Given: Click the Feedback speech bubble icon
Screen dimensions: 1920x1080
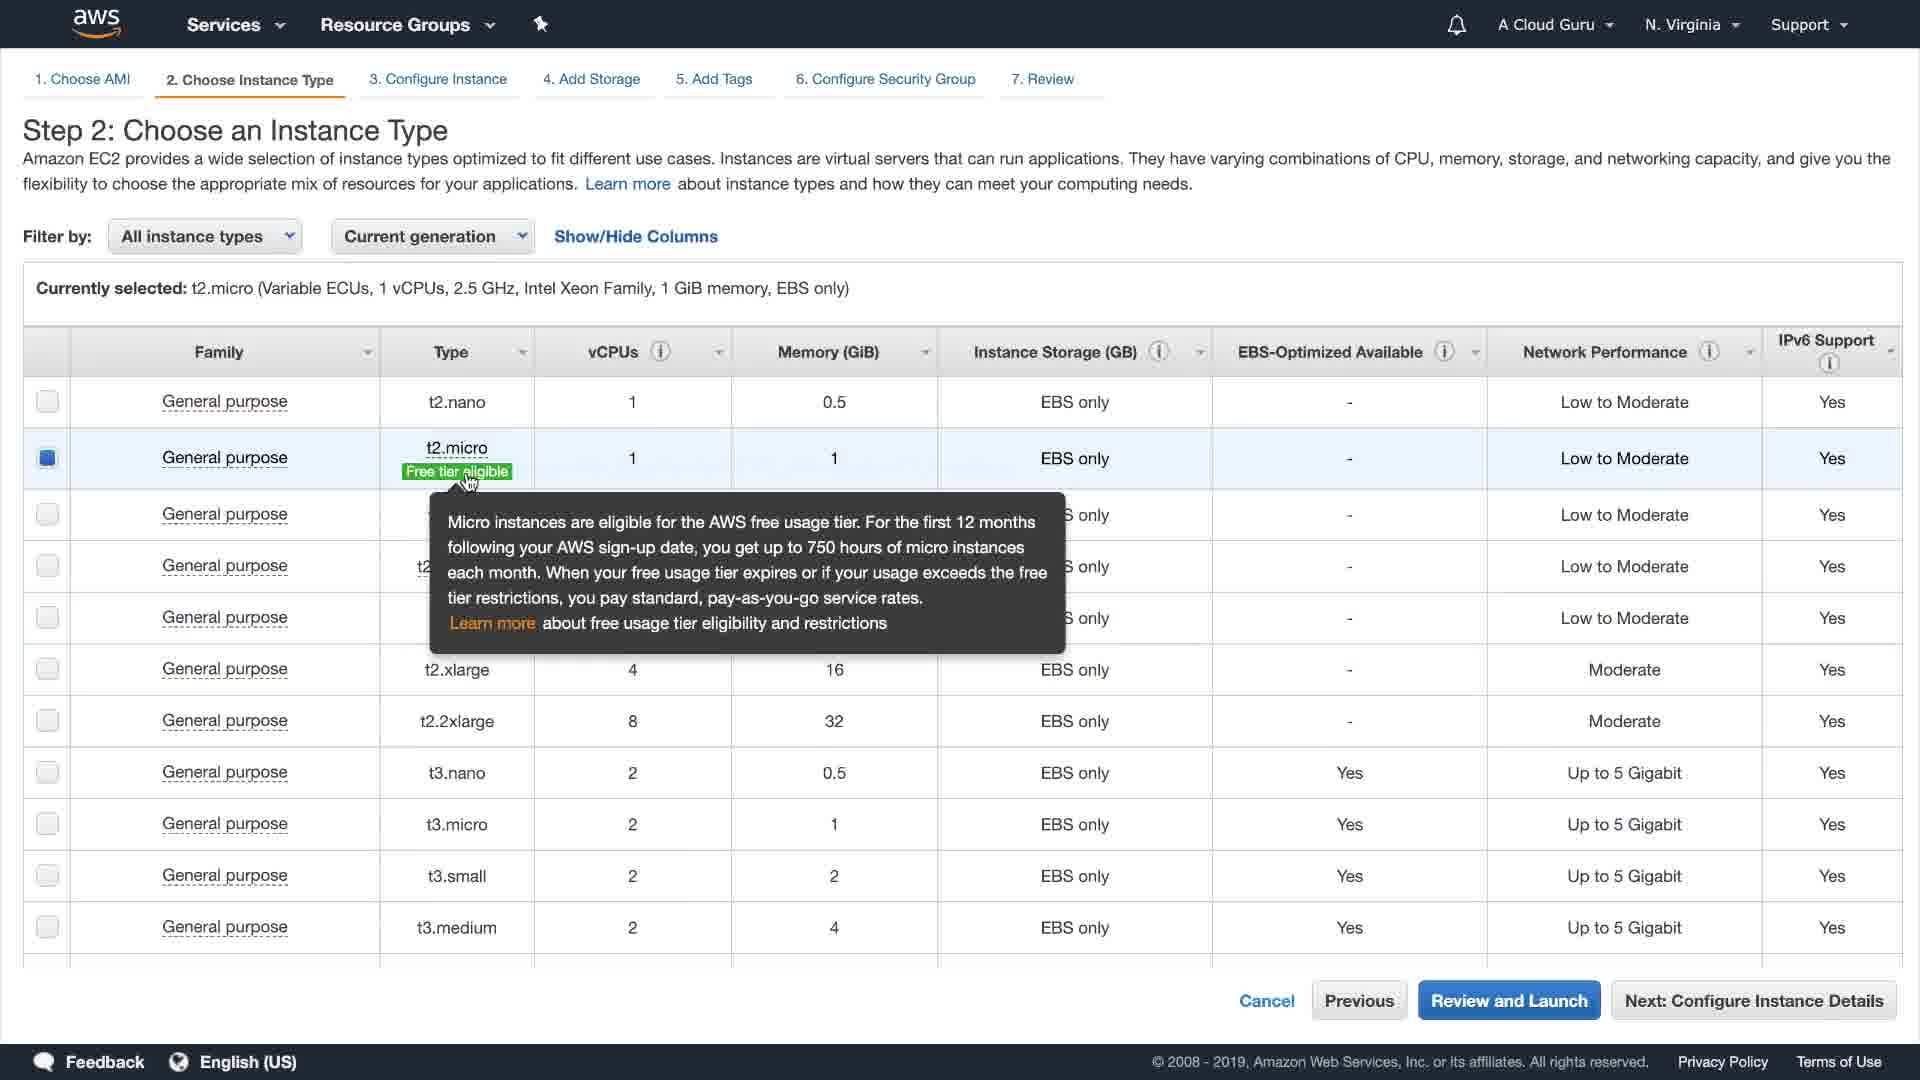Looking at the screenshot, I should point(44,1061).
